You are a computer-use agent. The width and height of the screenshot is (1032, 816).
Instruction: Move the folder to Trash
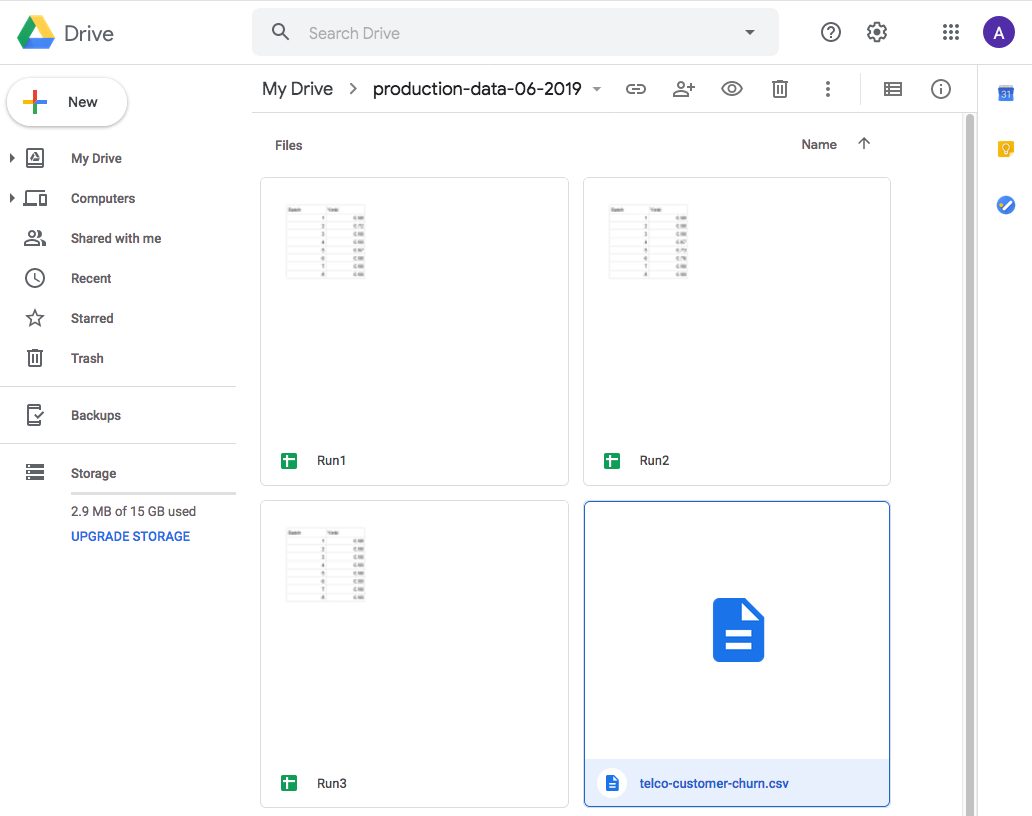(x=779, y=89)
